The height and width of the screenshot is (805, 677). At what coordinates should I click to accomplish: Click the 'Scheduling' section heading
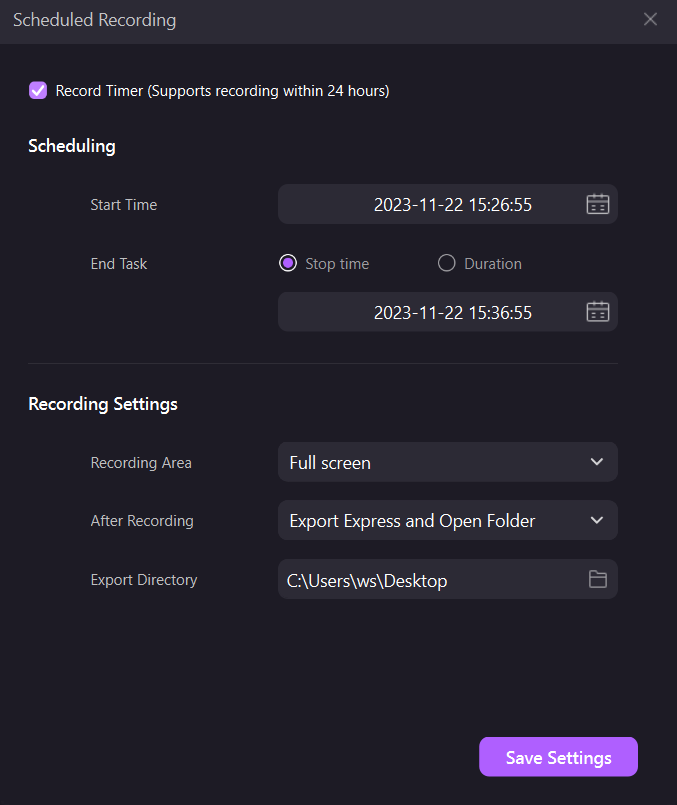pos(72,146)
